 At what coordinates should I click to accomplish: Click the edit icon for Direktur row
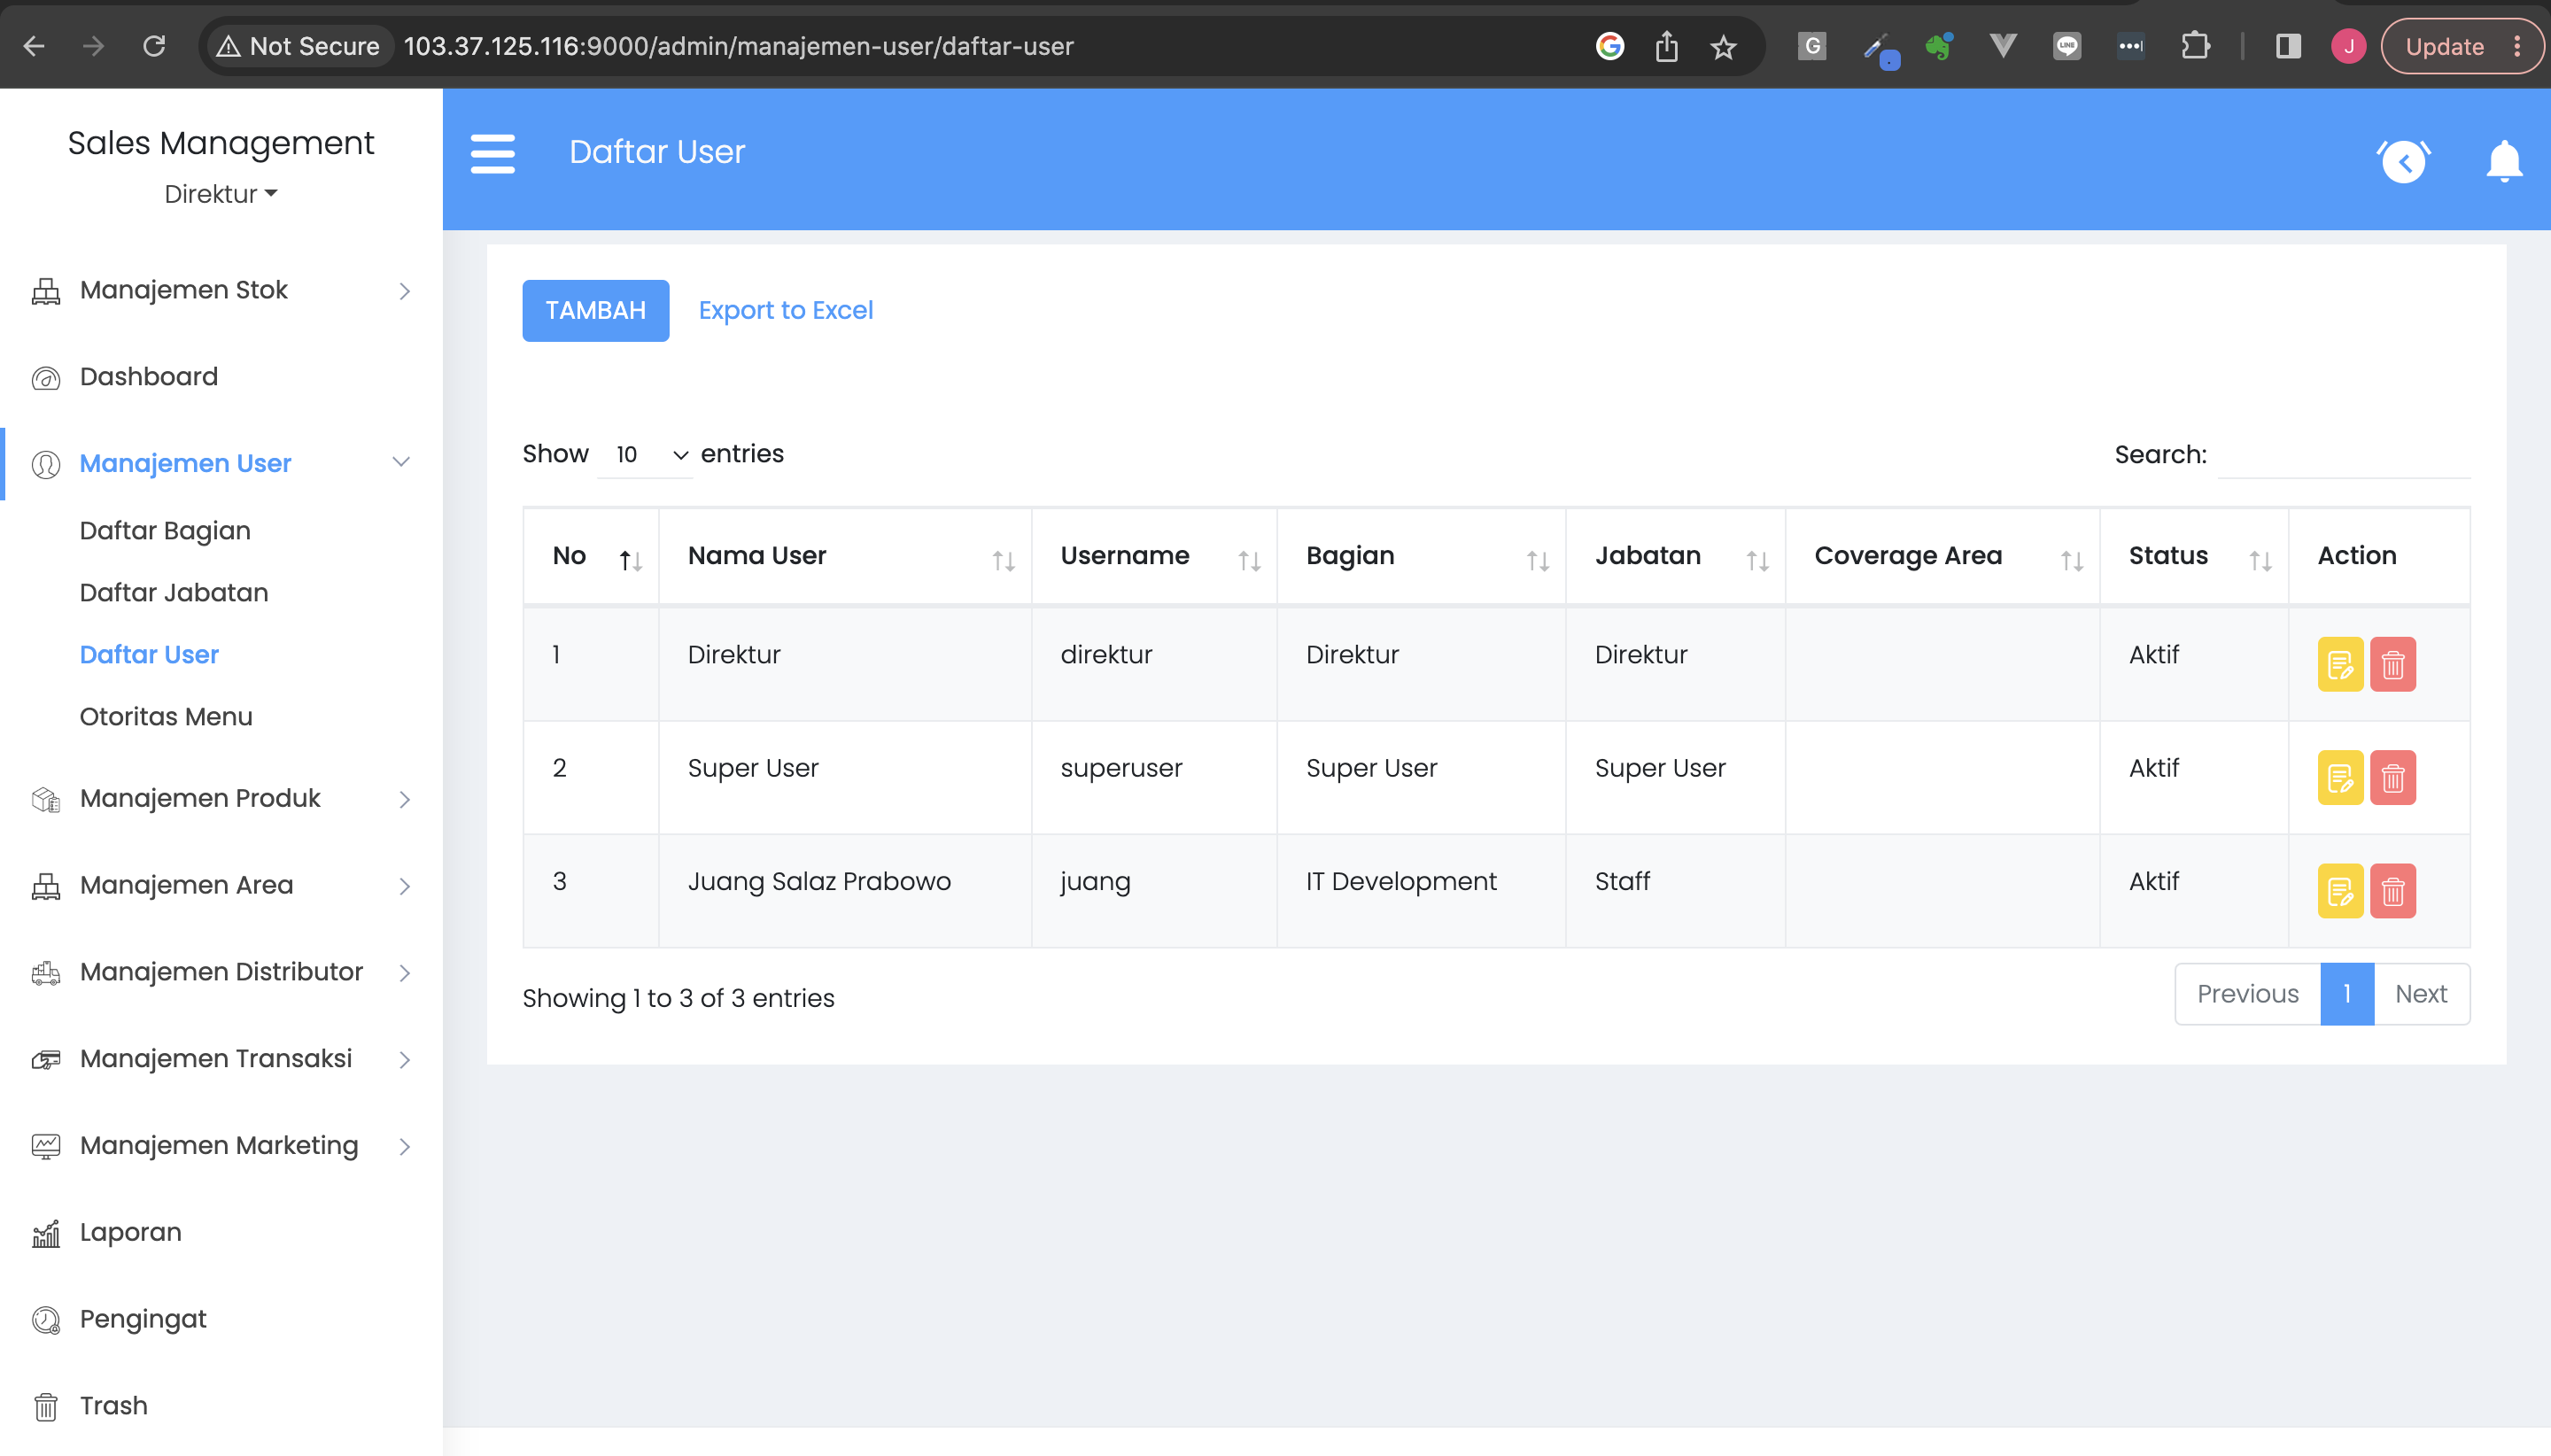coord(2339,664)
